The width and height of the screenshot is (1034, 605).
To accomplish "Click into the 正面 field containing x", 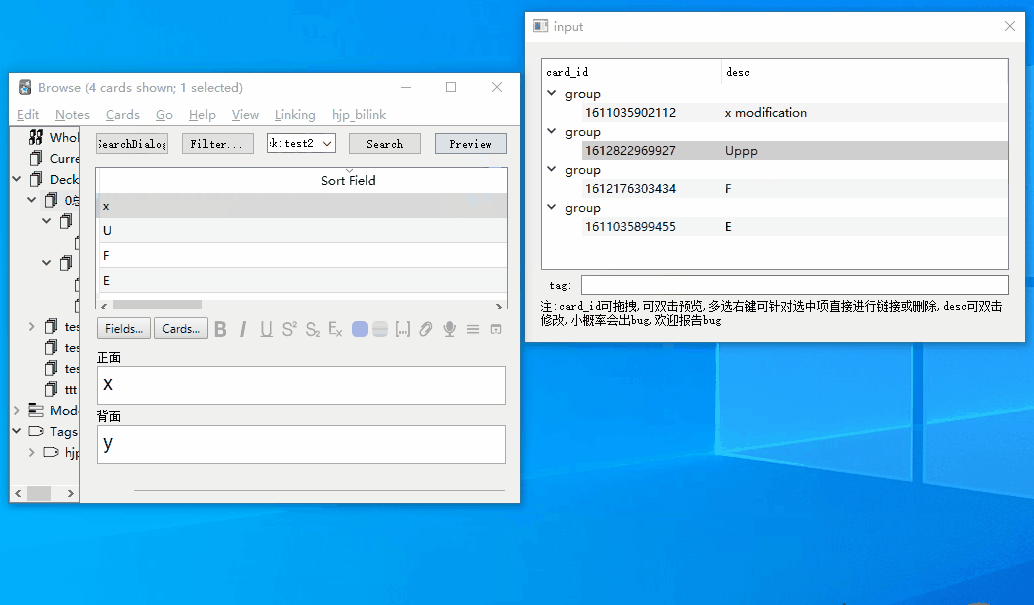I will [301, 385].
